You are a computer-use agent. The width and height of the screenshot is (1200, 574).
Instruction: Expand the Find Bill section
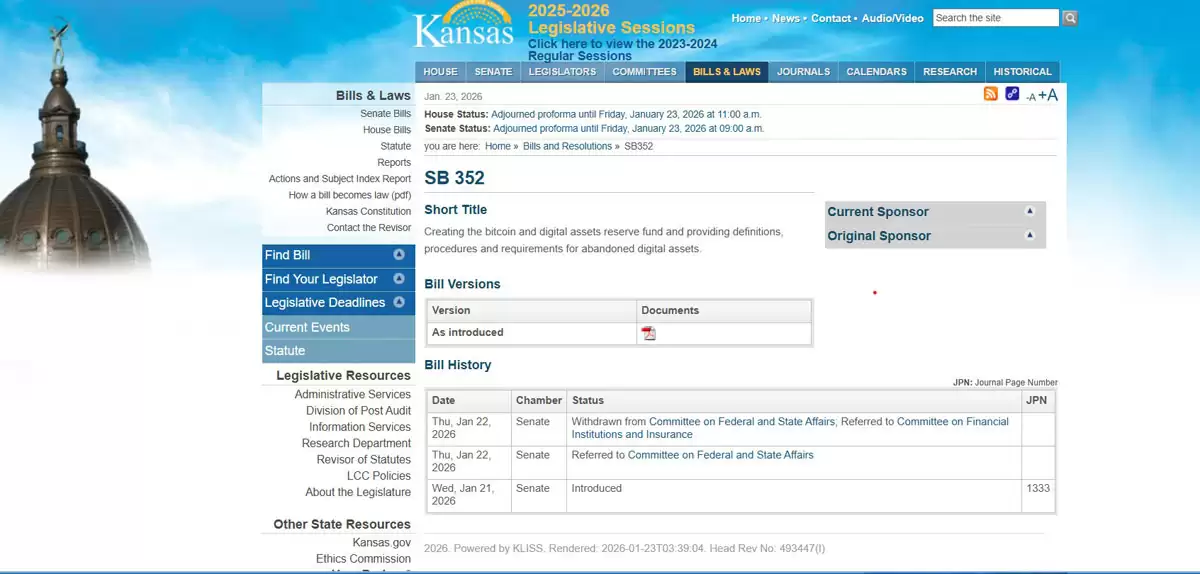(399, 255)
